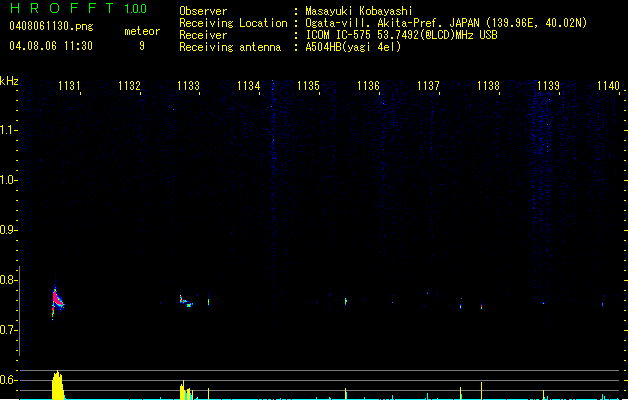Click the 1131 time axis marker
The width and height of the screenshot is (629, 400).
tap(69, 86)
